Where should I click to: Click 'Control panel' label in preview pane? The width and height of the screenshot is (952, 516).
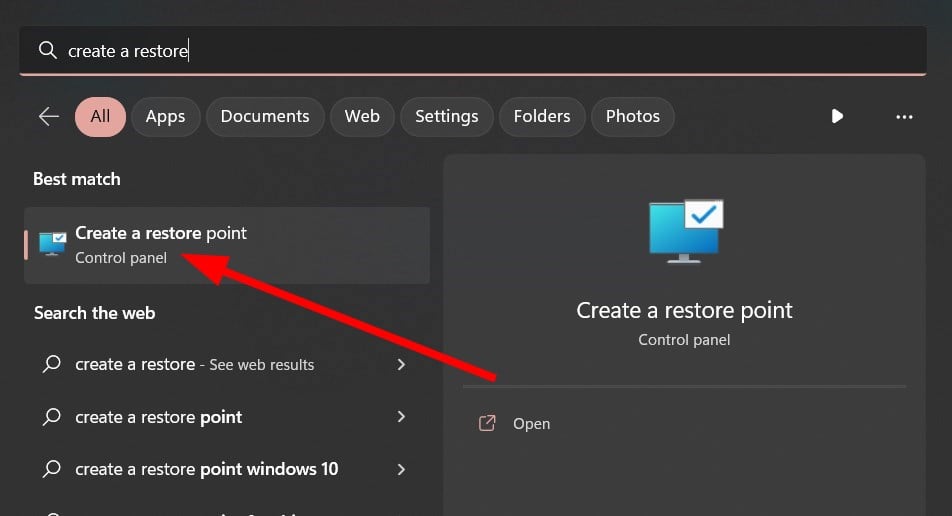coord(684,340)
